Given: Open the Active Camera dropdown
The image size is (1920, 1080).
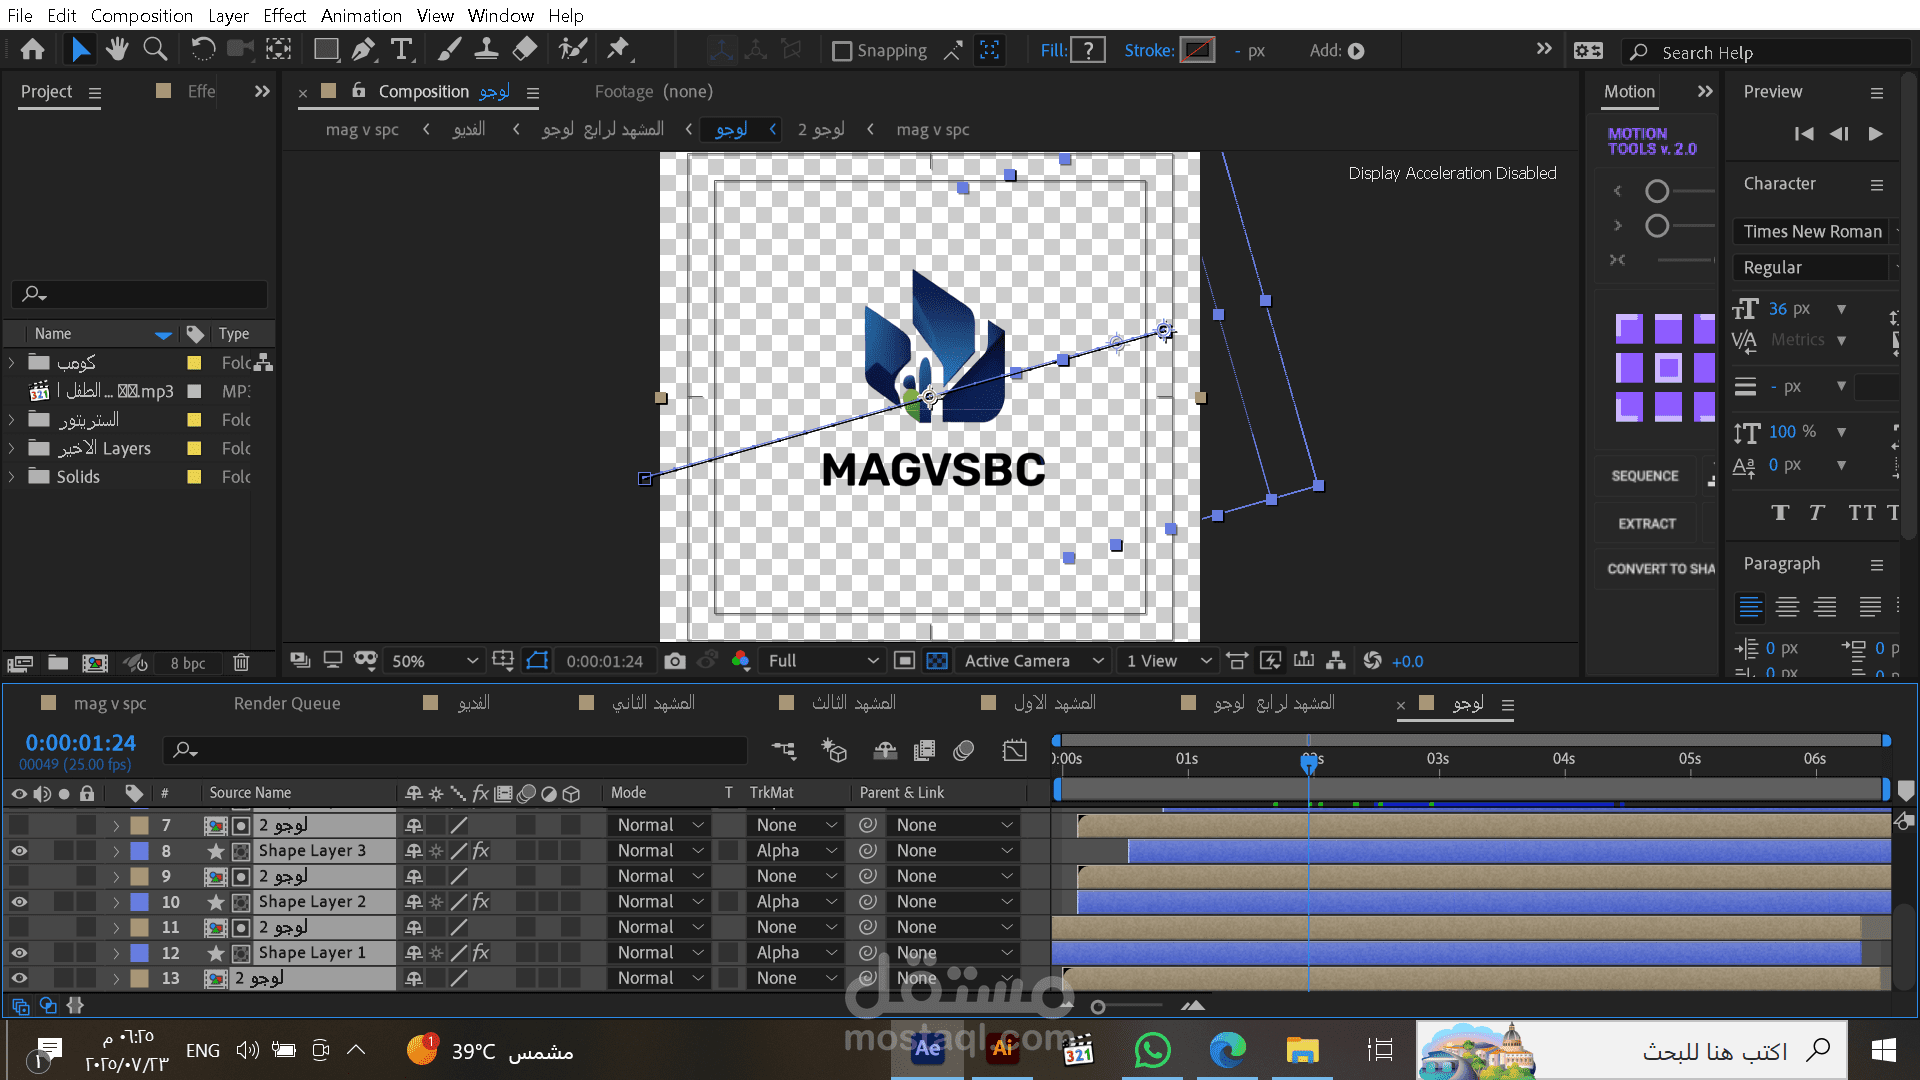Looking at the screenshot, I should click(x=1033, y=661).
